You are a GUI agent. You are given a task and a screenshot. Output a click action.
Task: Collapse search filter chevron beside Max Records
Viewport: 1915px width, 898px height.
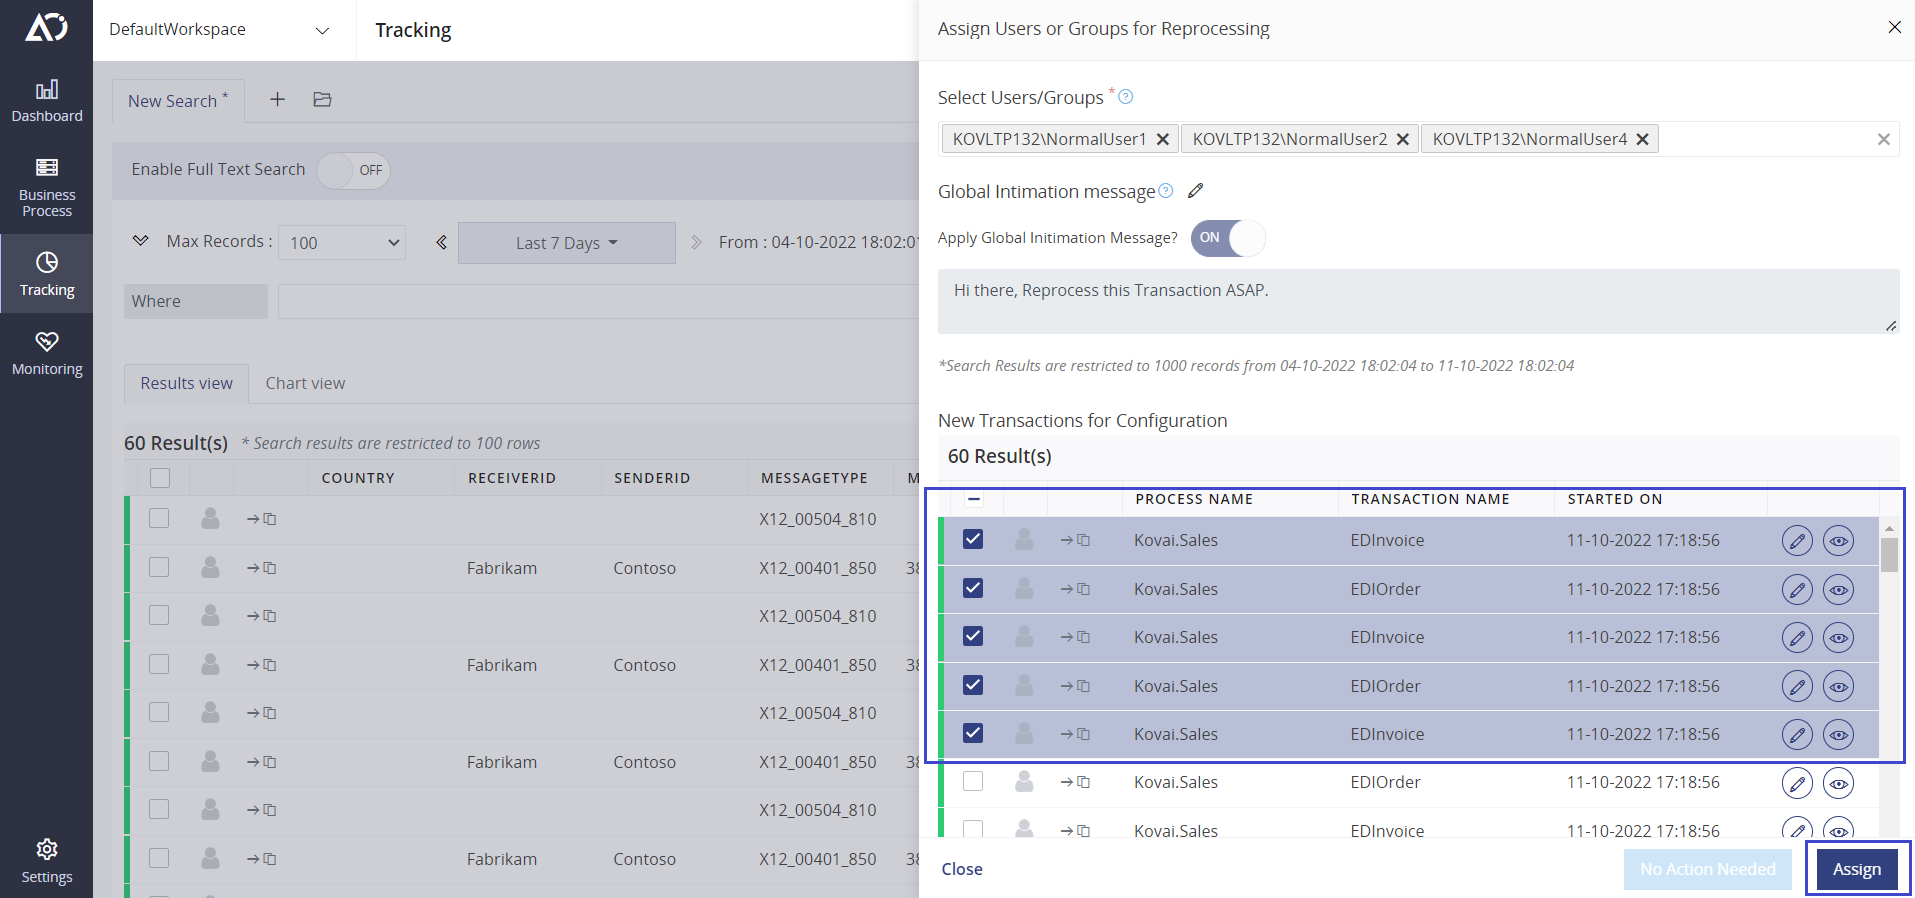(x=141, y=241)
